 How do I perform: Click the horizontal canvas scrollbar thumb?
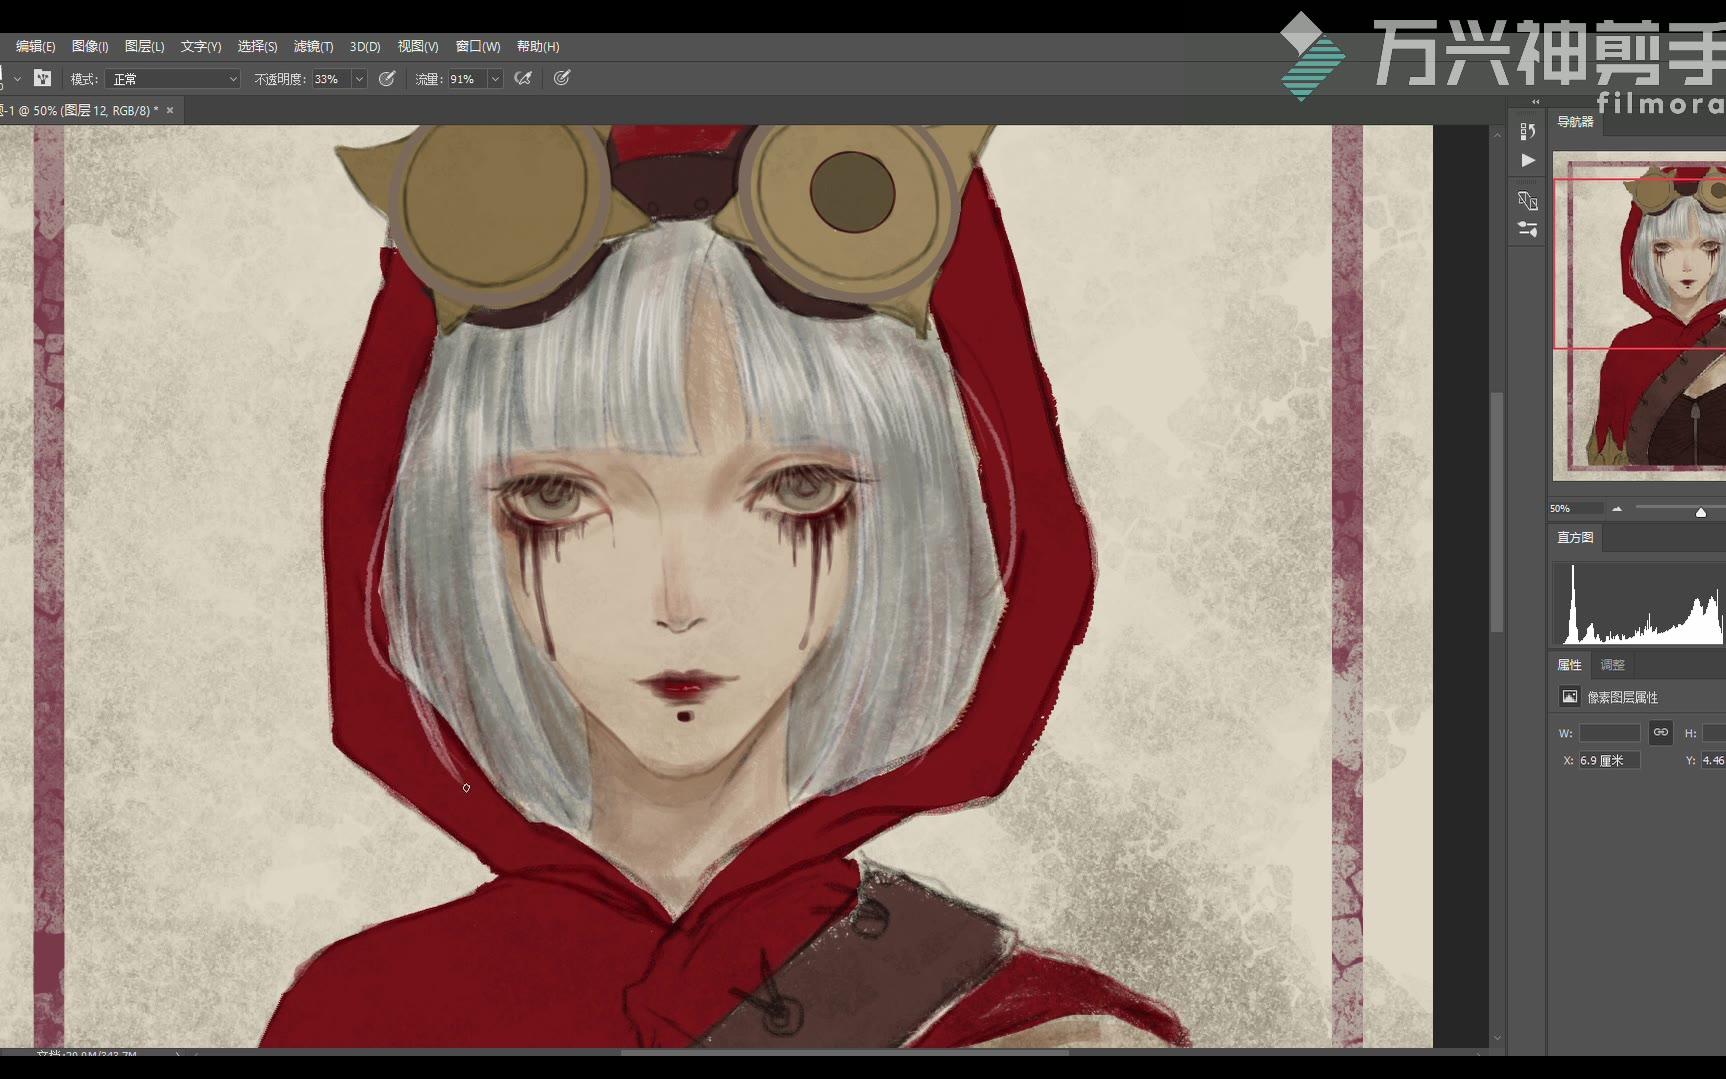[x=845, y=1052]
